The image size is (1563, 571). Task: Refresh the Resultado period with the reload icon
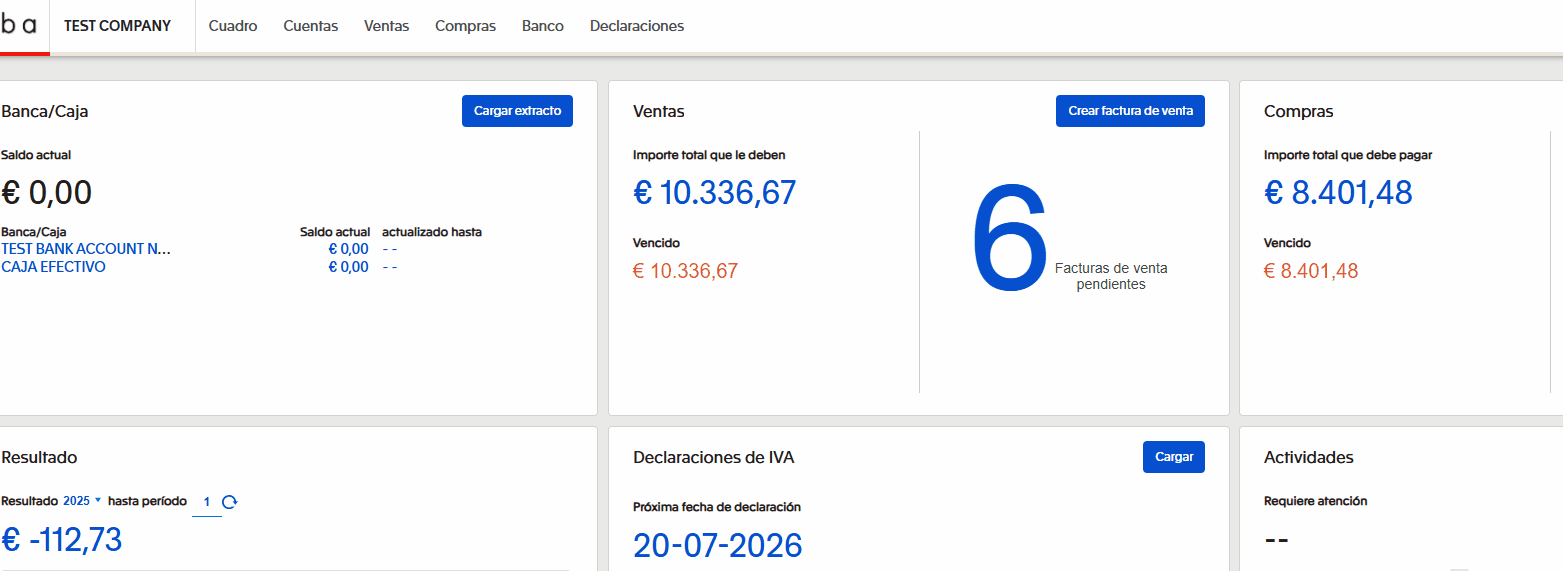[229, 502]
